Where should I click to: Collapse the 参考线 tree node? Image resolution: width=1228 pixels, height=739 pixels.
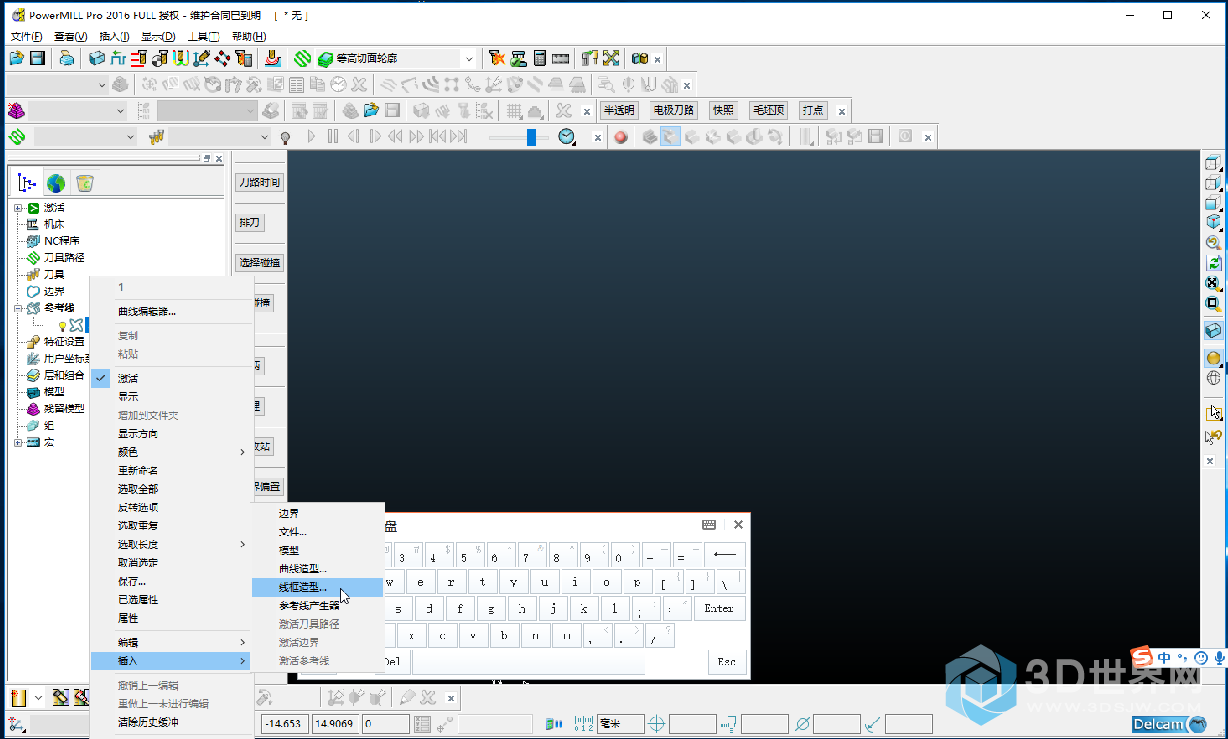click(17, 308)
